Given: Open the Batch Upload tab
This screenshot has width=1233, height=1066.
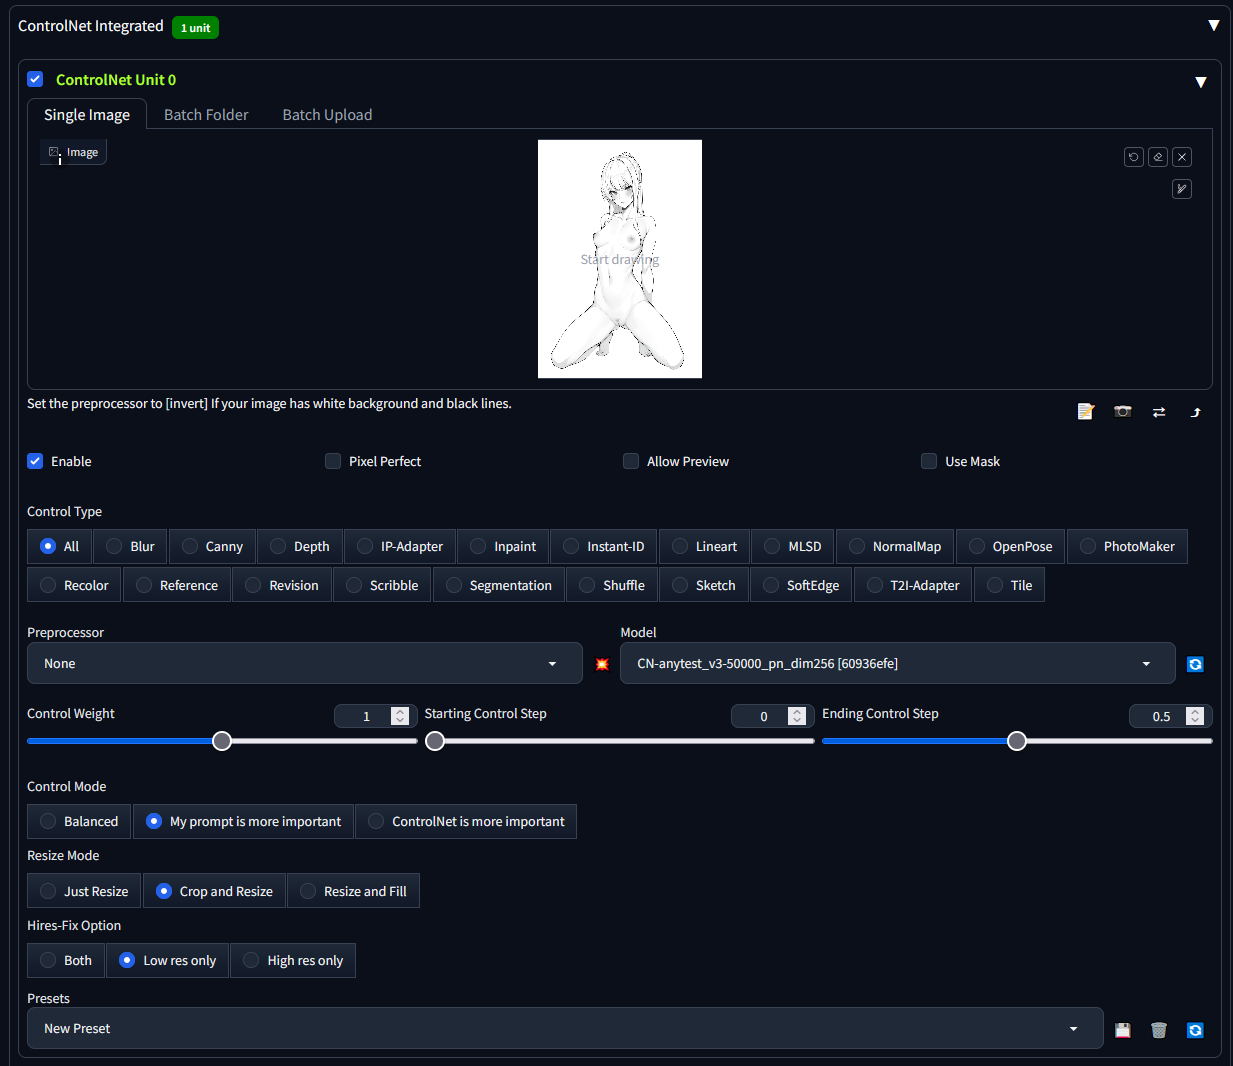Looking at the screenshot, I should (x=327, y=115).
